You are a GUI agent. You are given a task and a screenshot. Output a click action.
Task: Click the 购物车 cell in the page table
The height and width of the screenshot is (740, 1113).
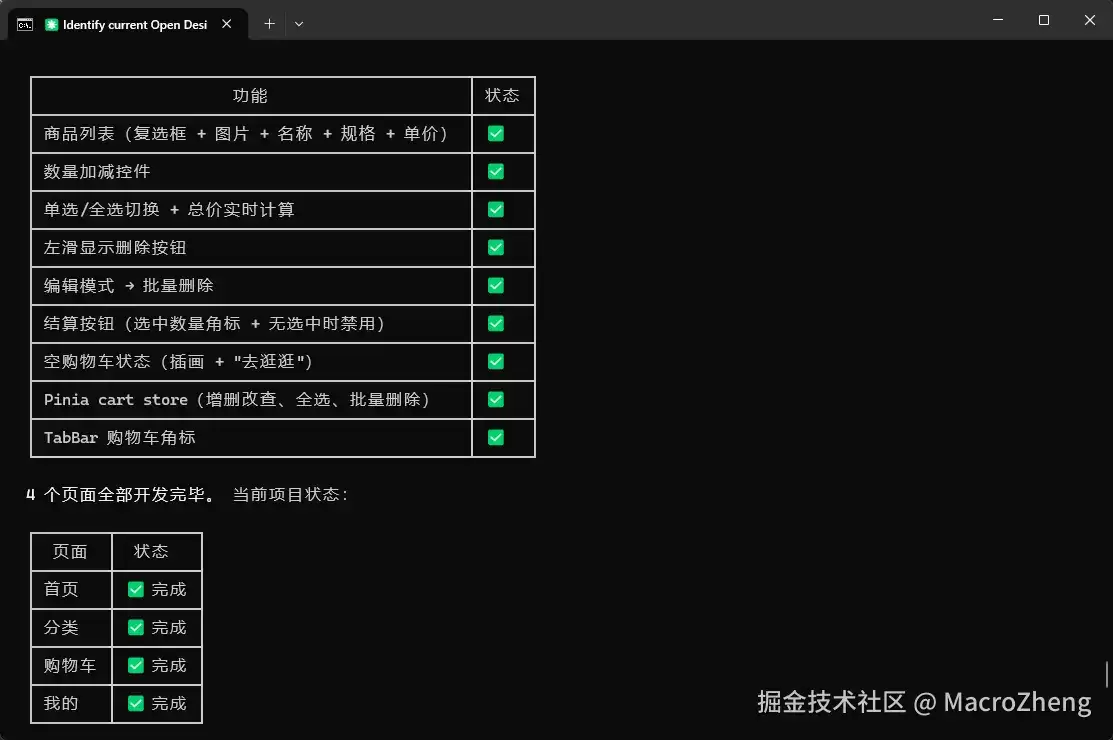point(70,666)
